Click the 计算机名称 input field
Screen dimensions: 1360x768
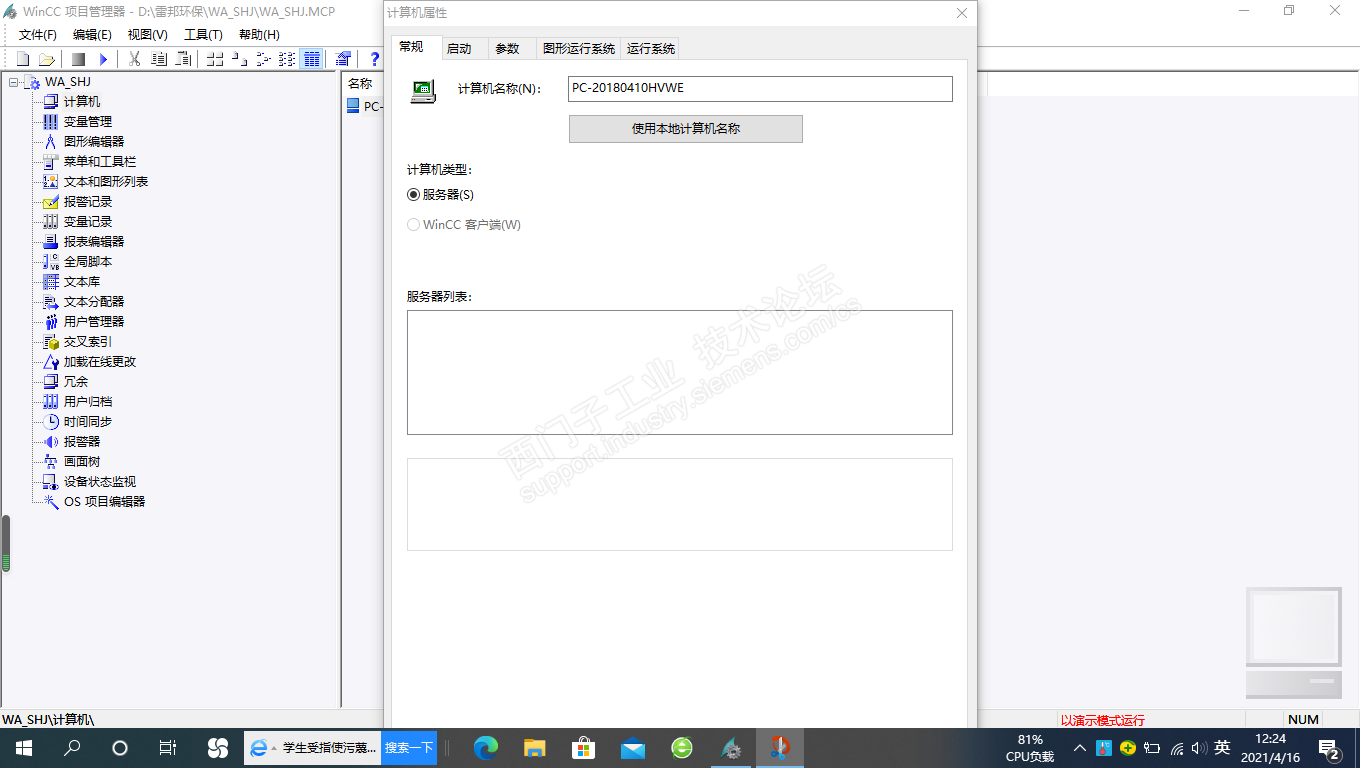tap(760, 88)
